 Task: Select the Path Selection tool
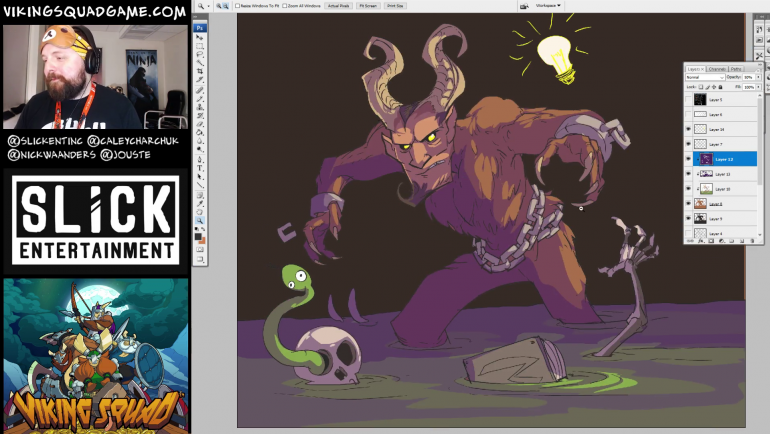point(200,177)
